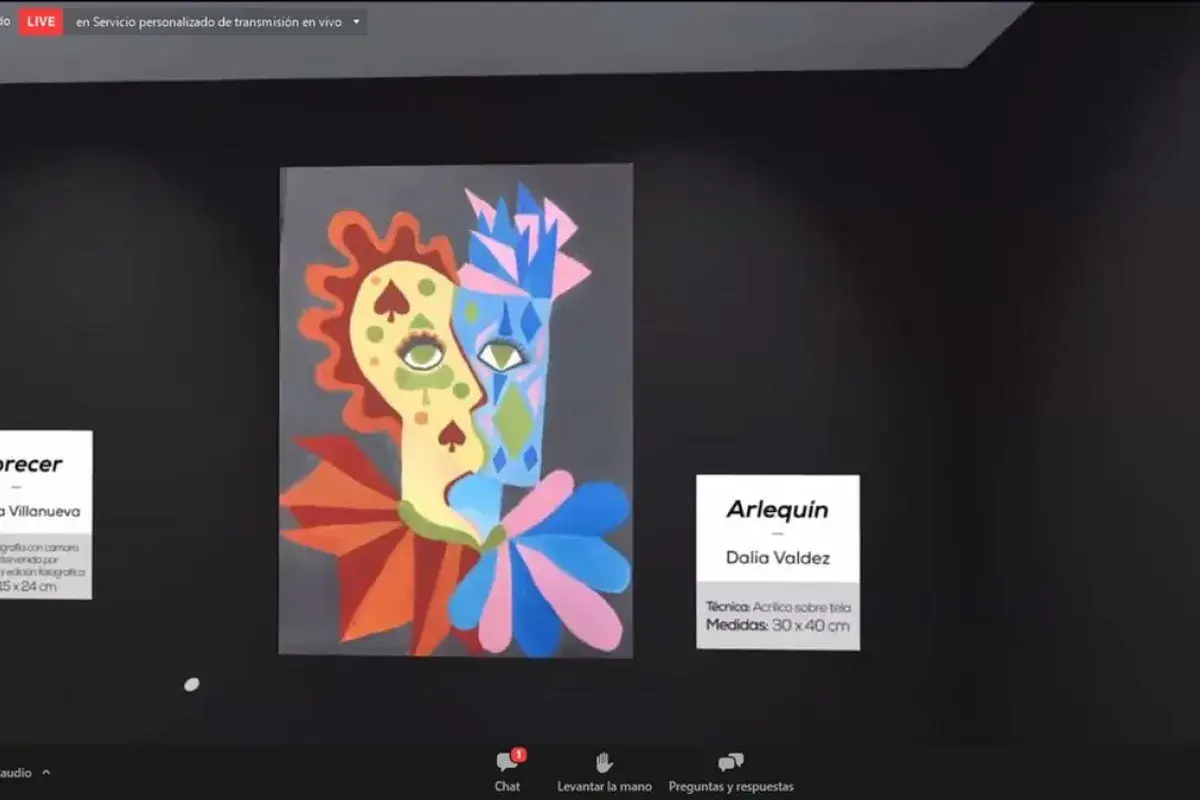Viewport: 1200px width, 800px height.
Task: Expand audio options caret
Action: pyautogui.click(x=46, y=772)
